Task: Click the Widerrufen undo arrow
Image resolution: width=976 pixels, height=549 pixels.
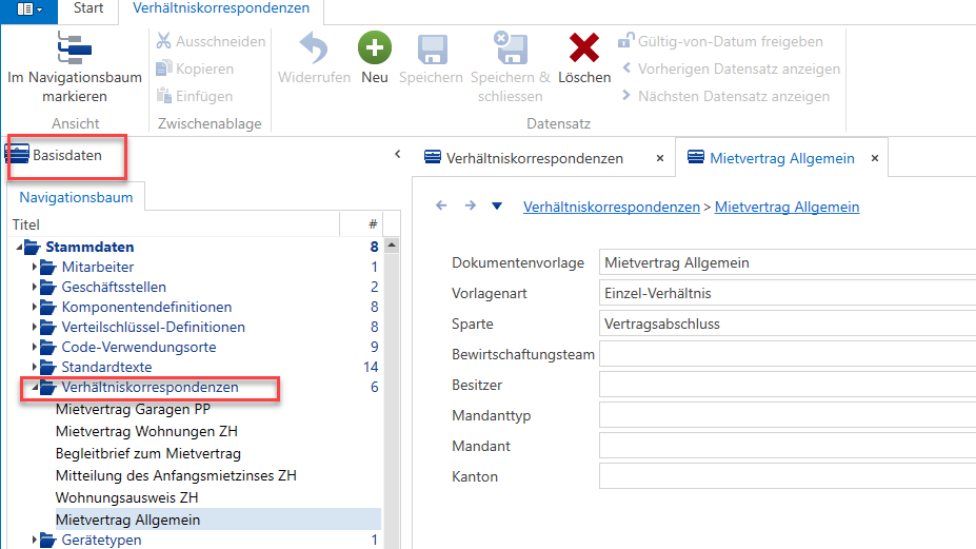Action: pyautogui.click(x=314, y=49)
